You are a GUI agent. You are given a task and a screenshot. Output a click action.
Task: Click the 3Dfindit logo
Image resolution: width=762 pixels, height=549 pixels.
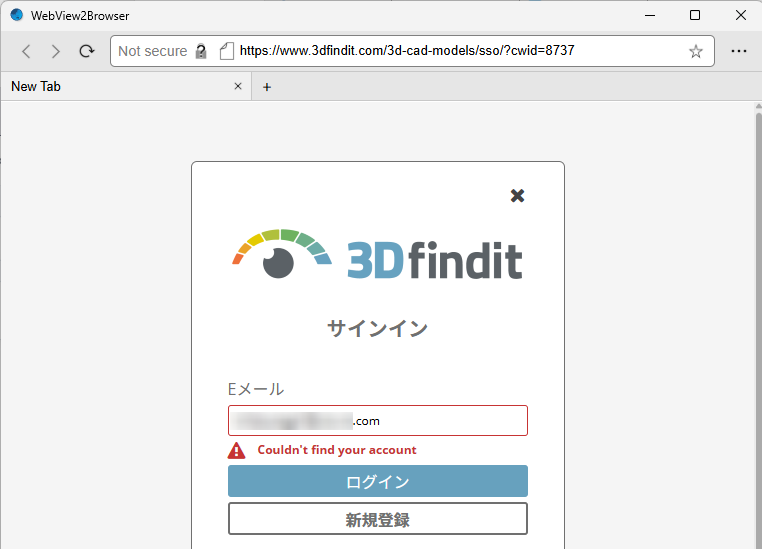(x=377, y=255)
